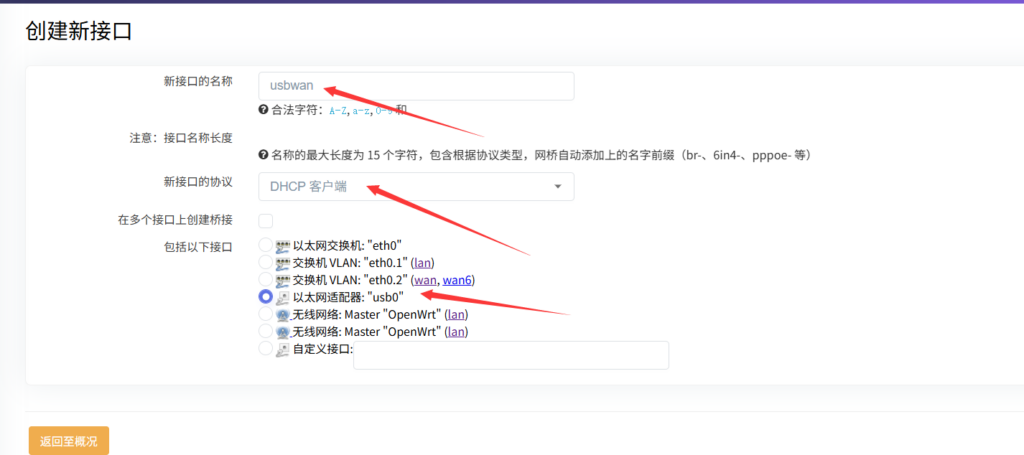Click the 注意：接口名称长度 label

181,138
